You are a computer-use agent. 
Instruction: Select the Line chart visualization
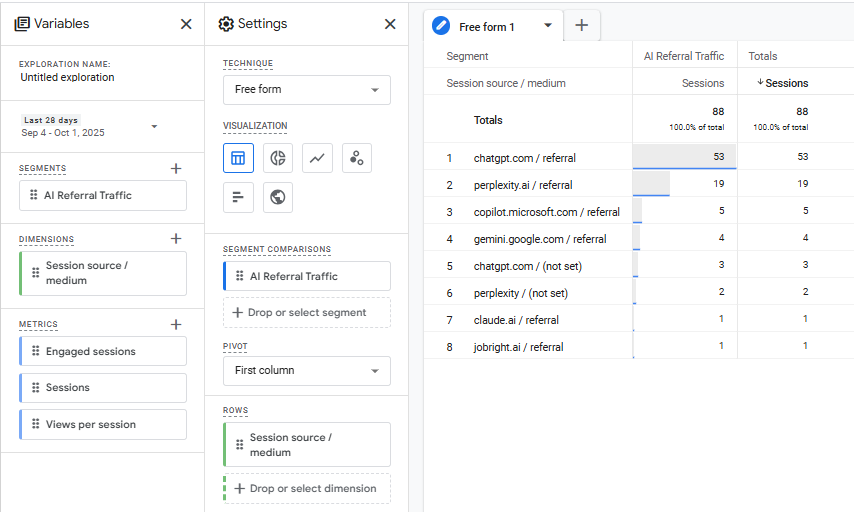[x=318, y=158]
